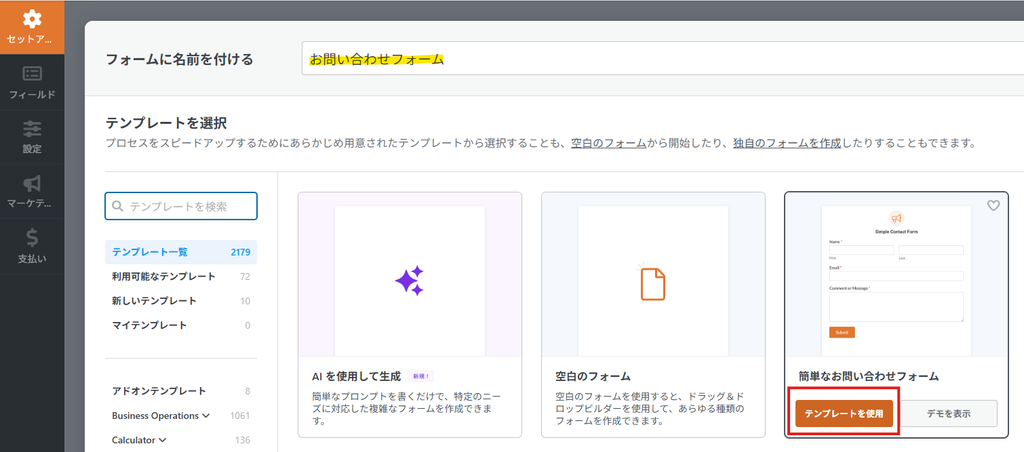Open the マーケティング megaphone sidebar panel
This screenshot has width=1024, height=452.
[32, 191]
